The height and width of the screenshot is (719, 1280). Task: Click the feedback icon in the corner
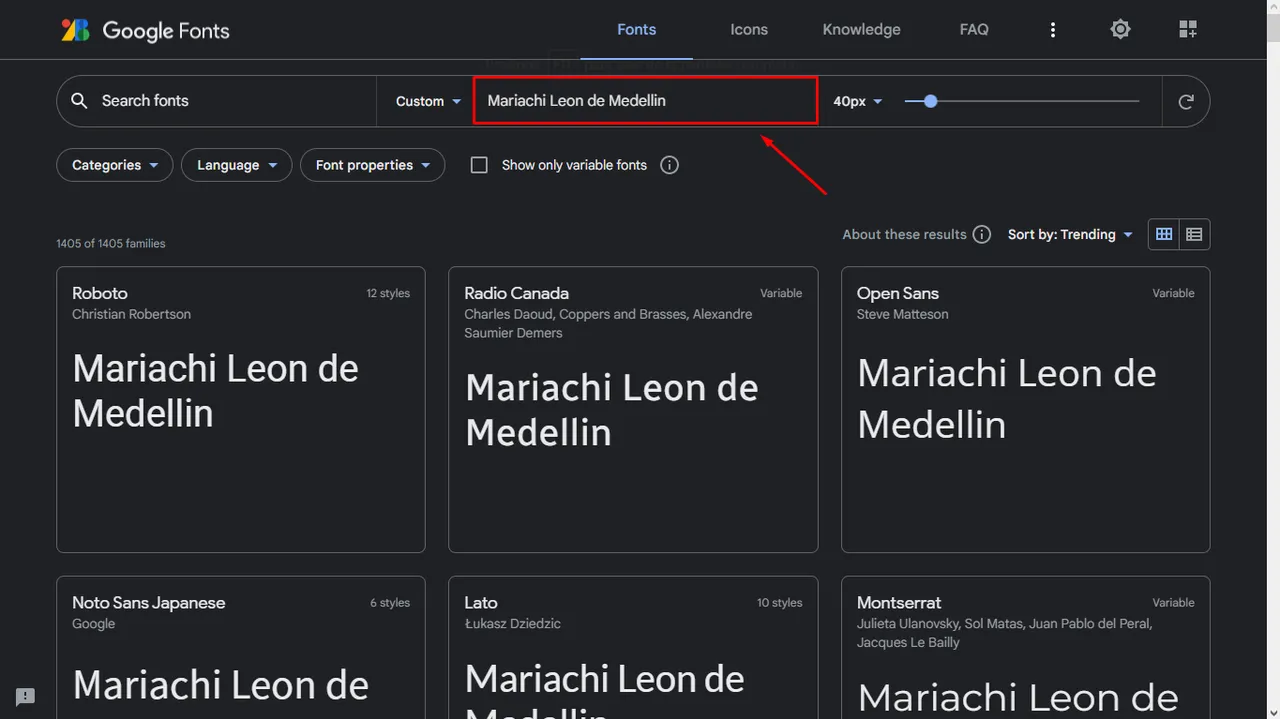click(26, 696)
